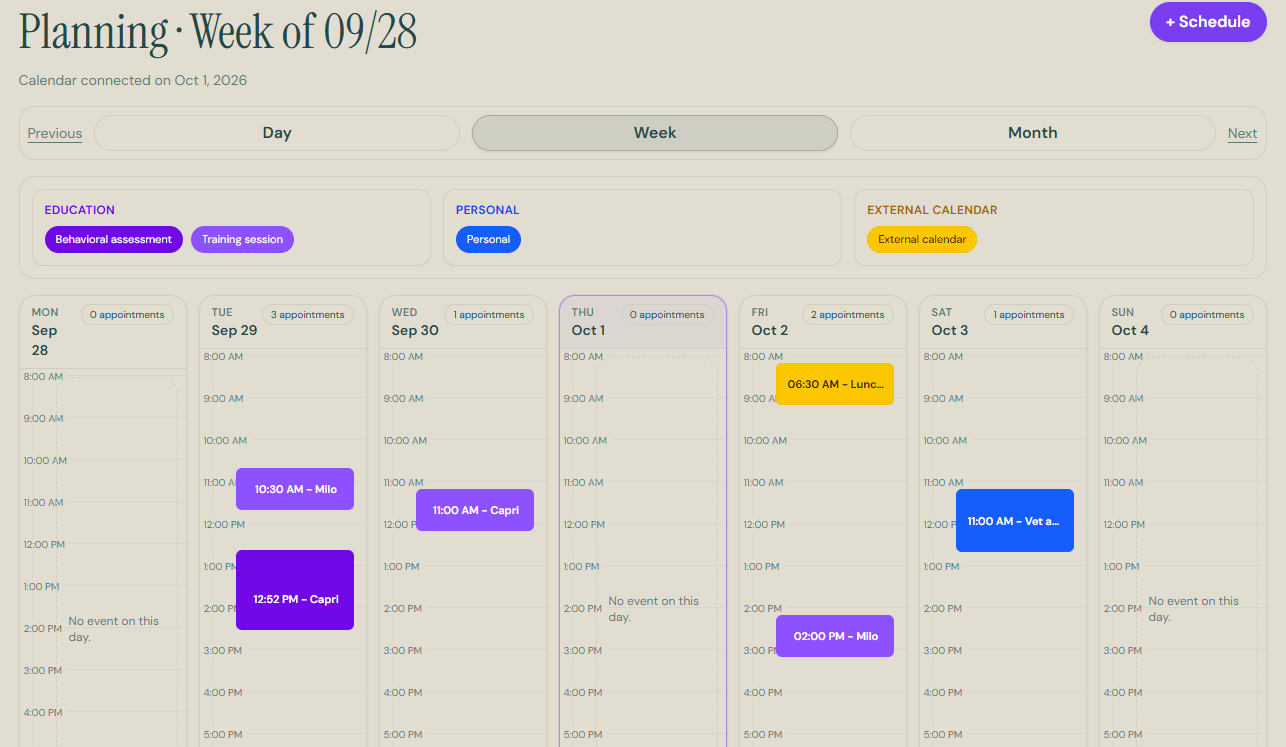The image size is (1286, 747).
Task: Open the 12:52 PM Capri appointment
Action: point(295,590)
